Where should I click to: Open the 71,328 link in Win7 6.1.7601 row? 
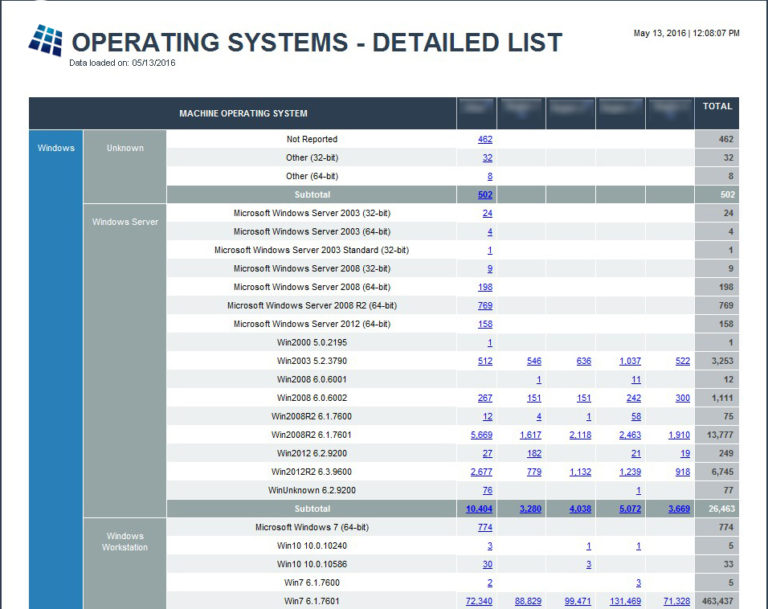point(676,601)
